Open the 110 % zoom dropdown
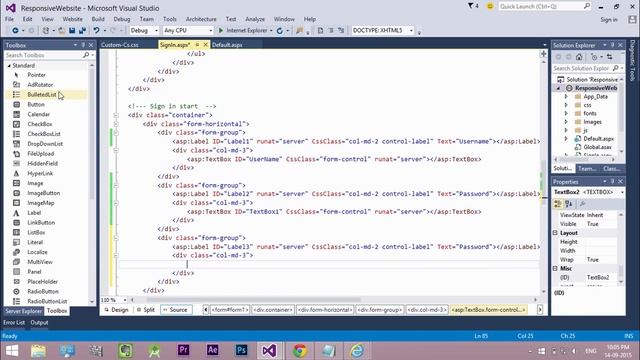The height and width of the screenshot is (360, 640). [124, 300]
